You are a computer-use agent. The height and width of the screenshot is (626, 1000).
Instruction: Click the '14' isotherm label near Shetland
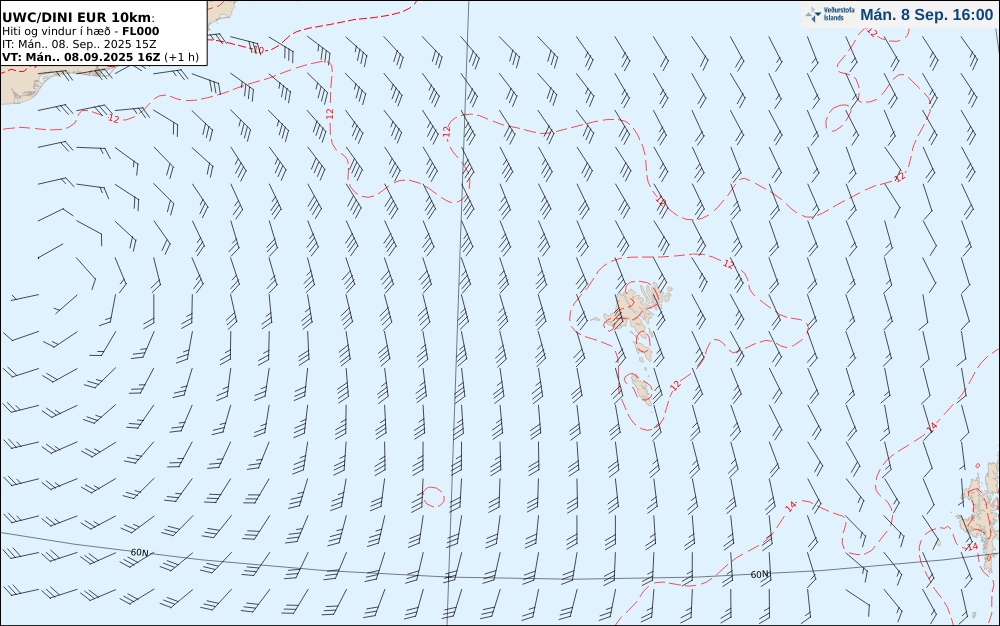(971, 546)
